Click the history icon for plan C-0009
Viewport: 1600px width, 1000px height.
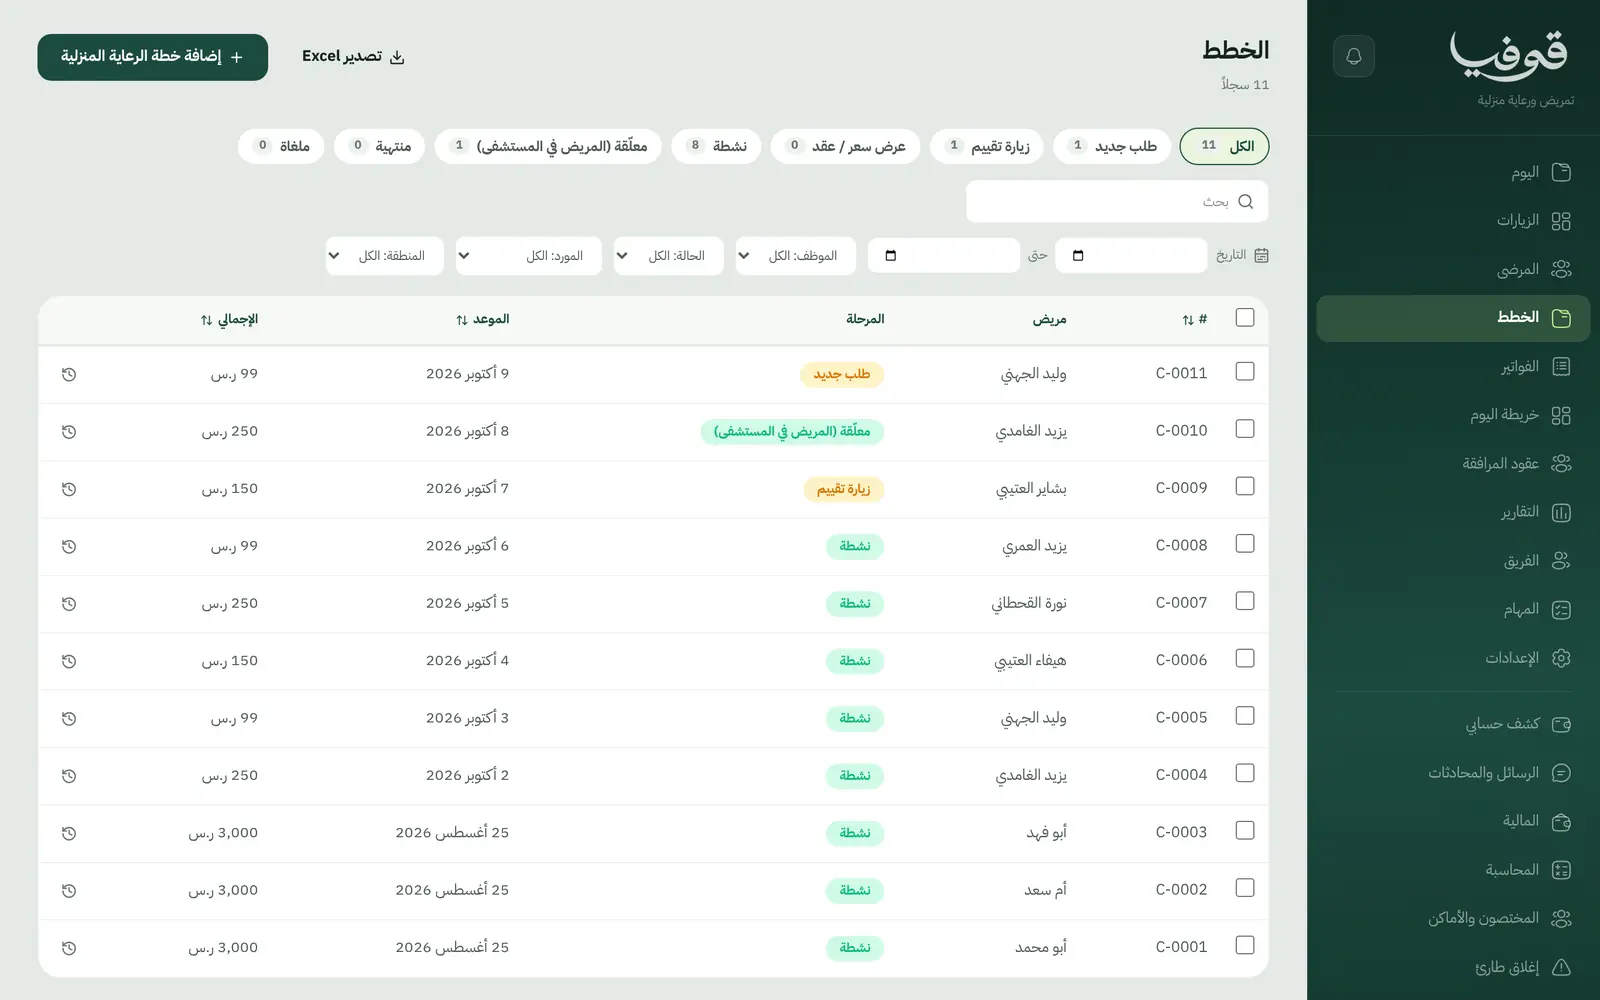coord(69,489)
